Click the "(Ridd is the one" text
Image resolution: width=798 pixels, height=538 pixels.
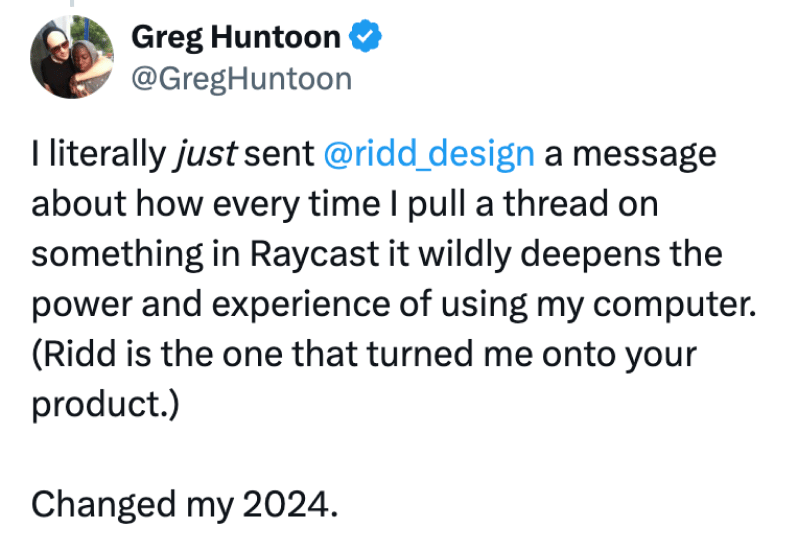(x=157, y=354)
